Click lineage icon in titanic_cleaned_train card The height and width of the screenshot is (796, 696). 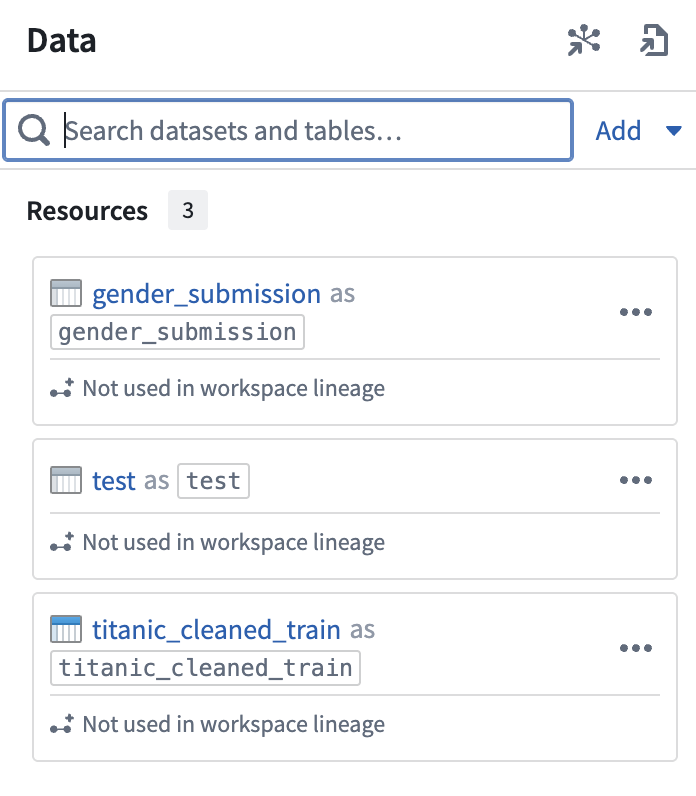[62, 724]
